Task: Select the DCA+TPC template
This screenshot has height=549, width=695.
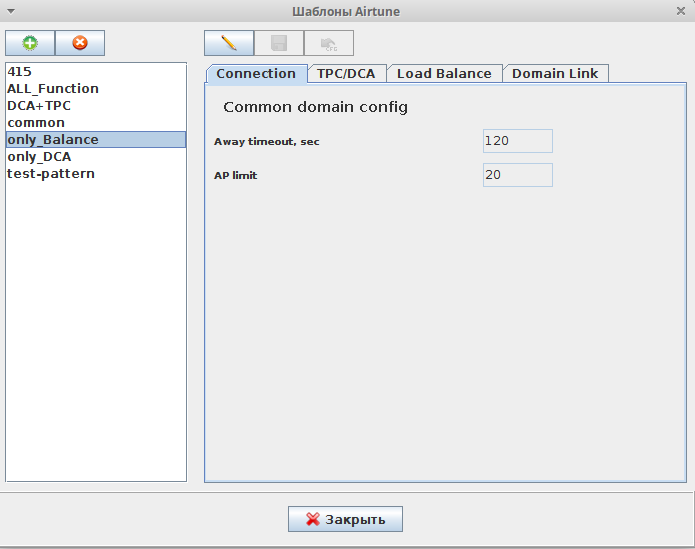Action: 96,105
